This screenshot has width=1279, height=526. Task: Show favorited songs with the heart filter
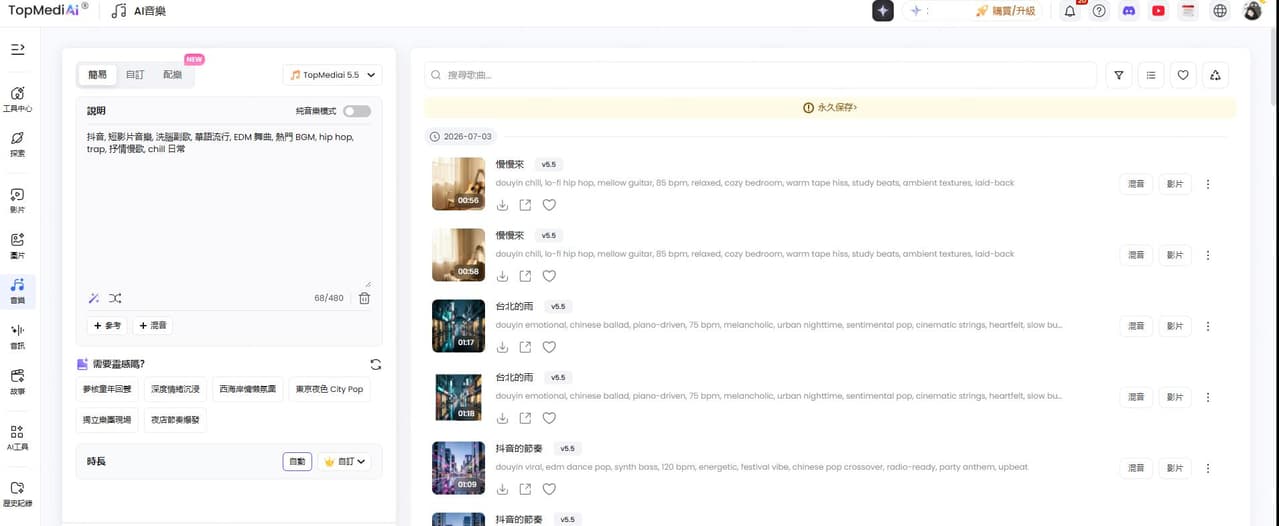[1183, 75]
